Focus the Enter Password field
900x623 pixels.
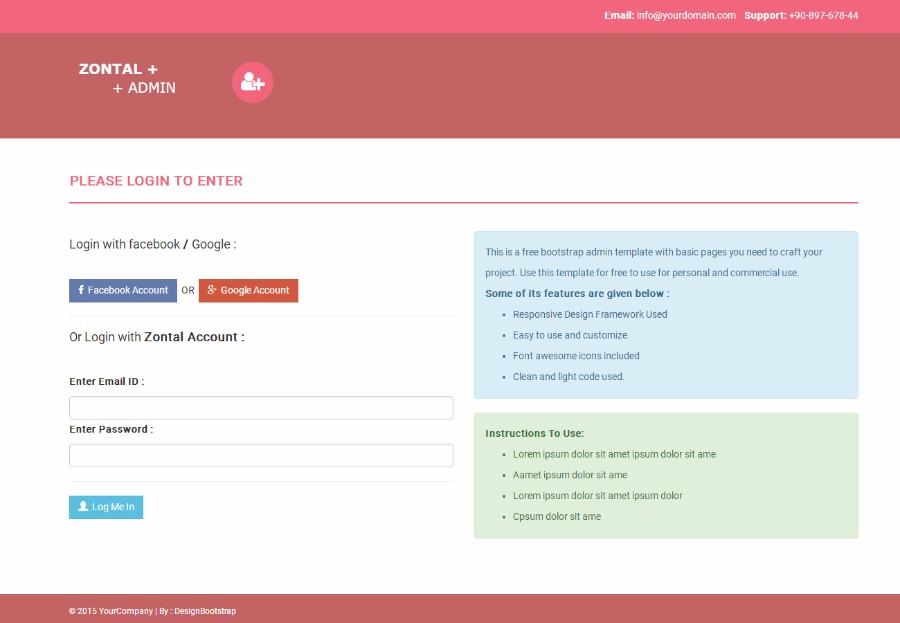pos(261,455)
